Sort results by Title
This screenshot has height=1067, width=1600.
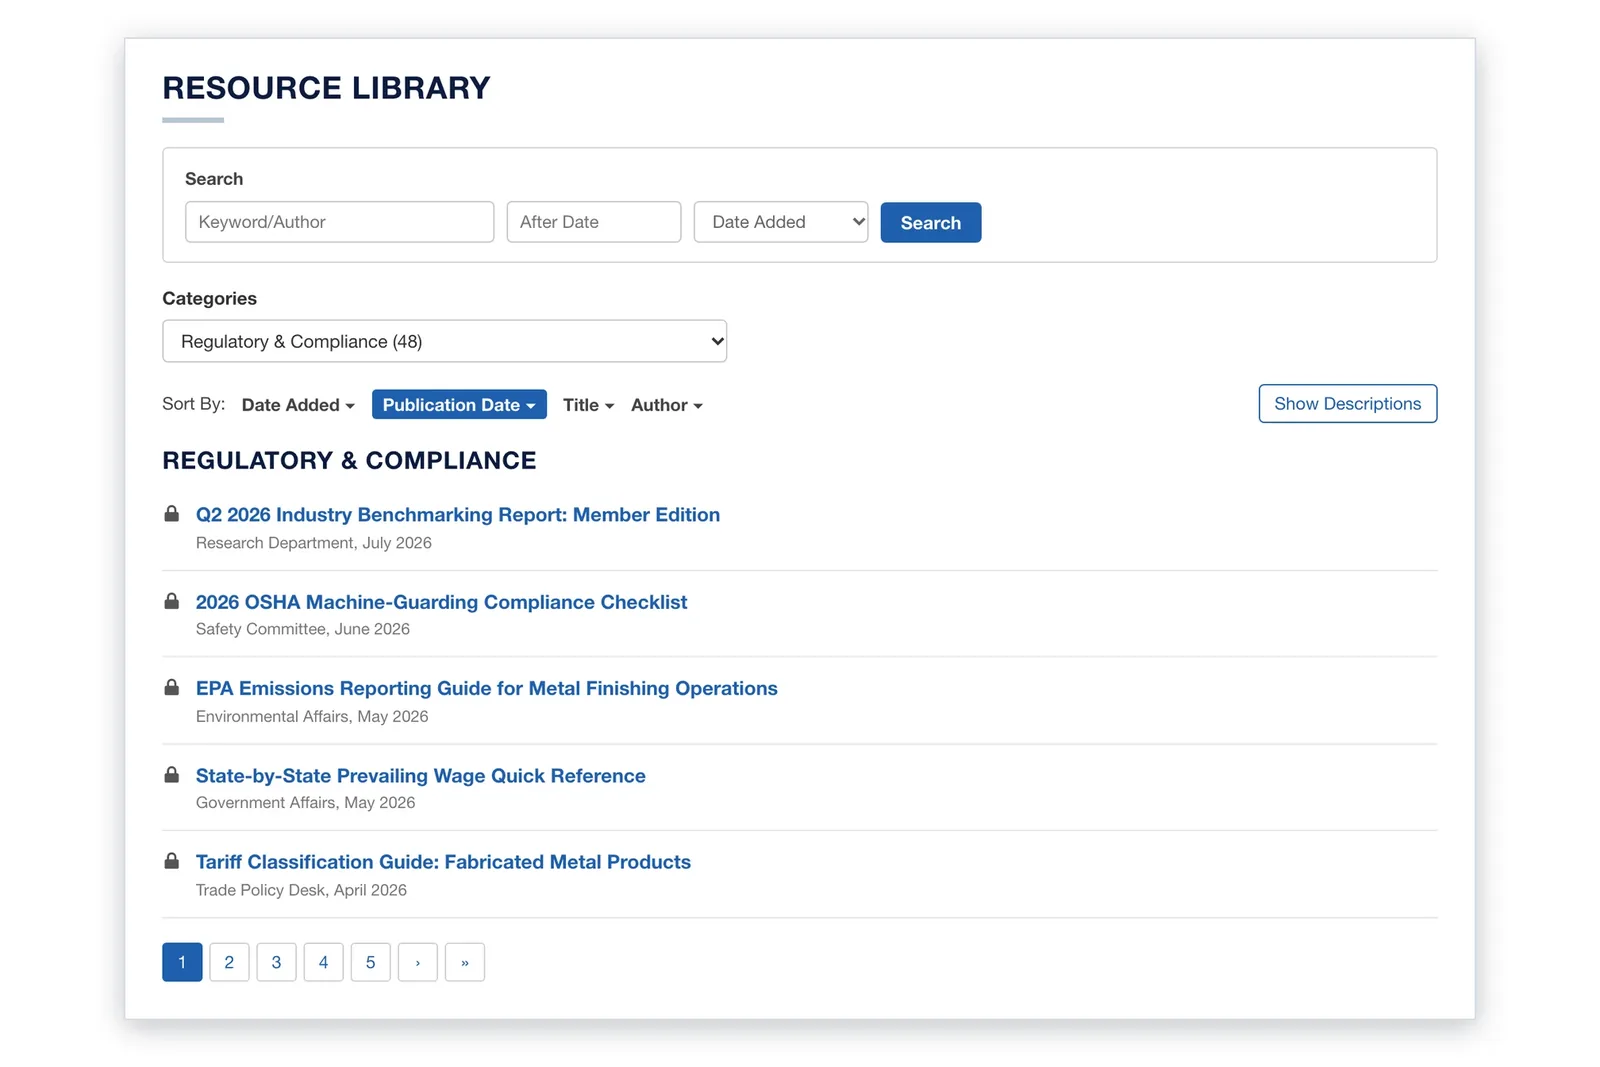tap(588, 405)
